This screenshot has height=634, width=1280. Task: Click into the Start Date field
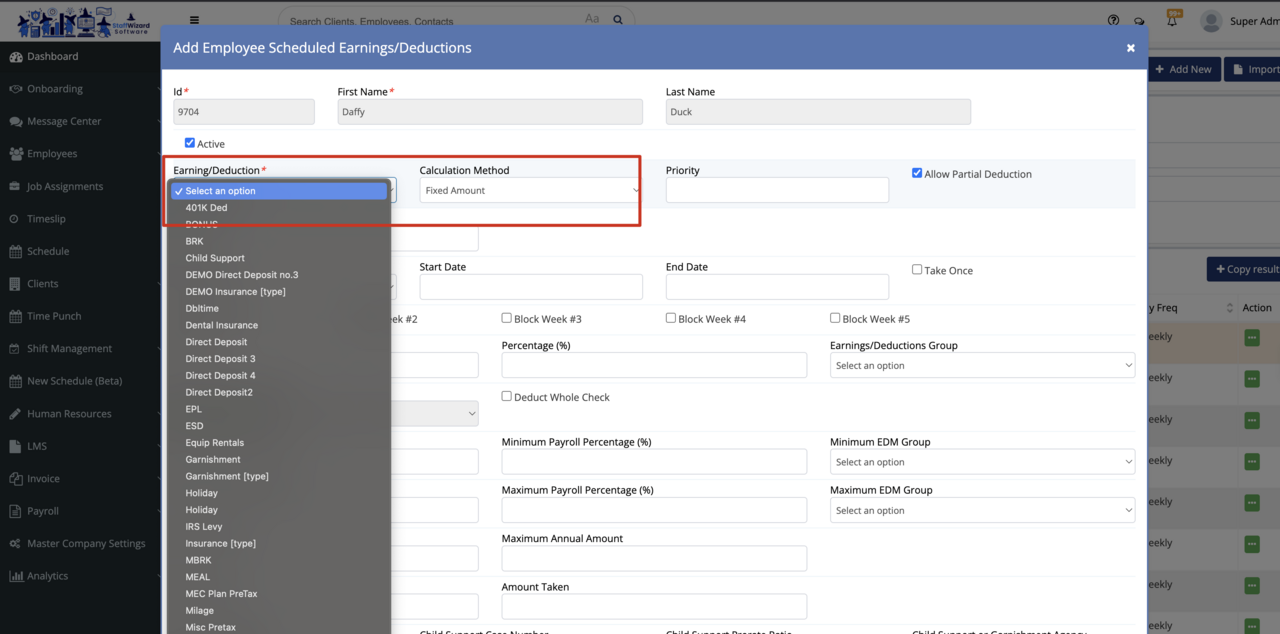click(530, 287)
